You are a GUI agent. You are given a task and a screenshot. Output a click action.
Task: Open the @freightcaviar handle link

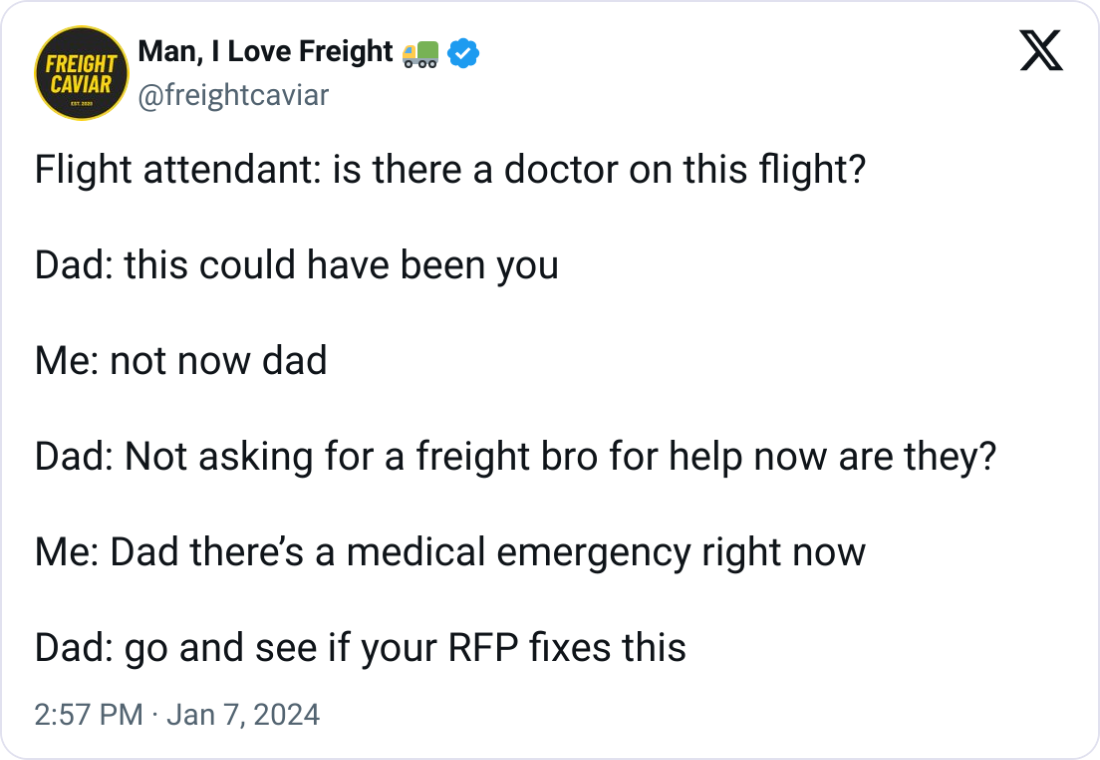(231, 95)
